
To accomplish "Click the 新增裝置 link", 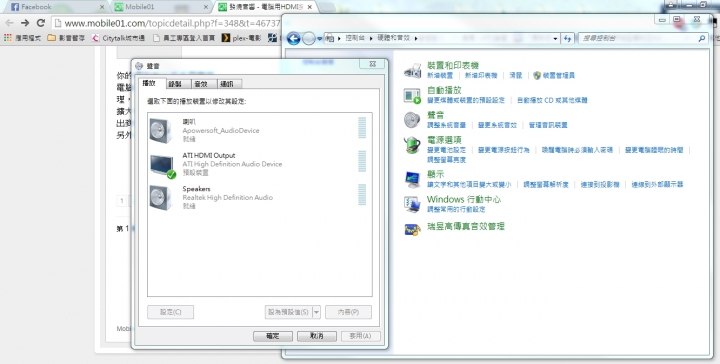I will (440, 75).
